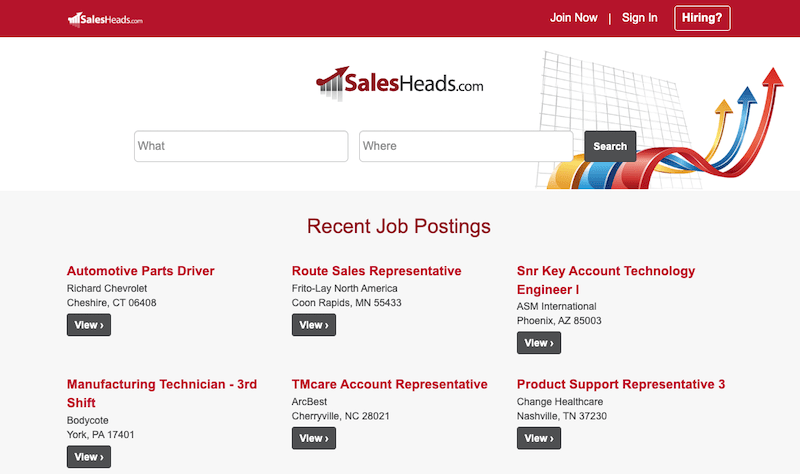800x474 pixels.
Task: Focus the Where location field
Action: point(466,146)
